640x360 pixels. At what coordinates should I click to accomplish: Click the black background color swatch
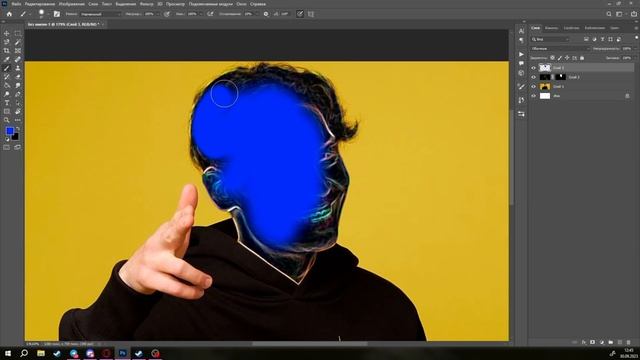pyautogui.click(x=15, y=137)
